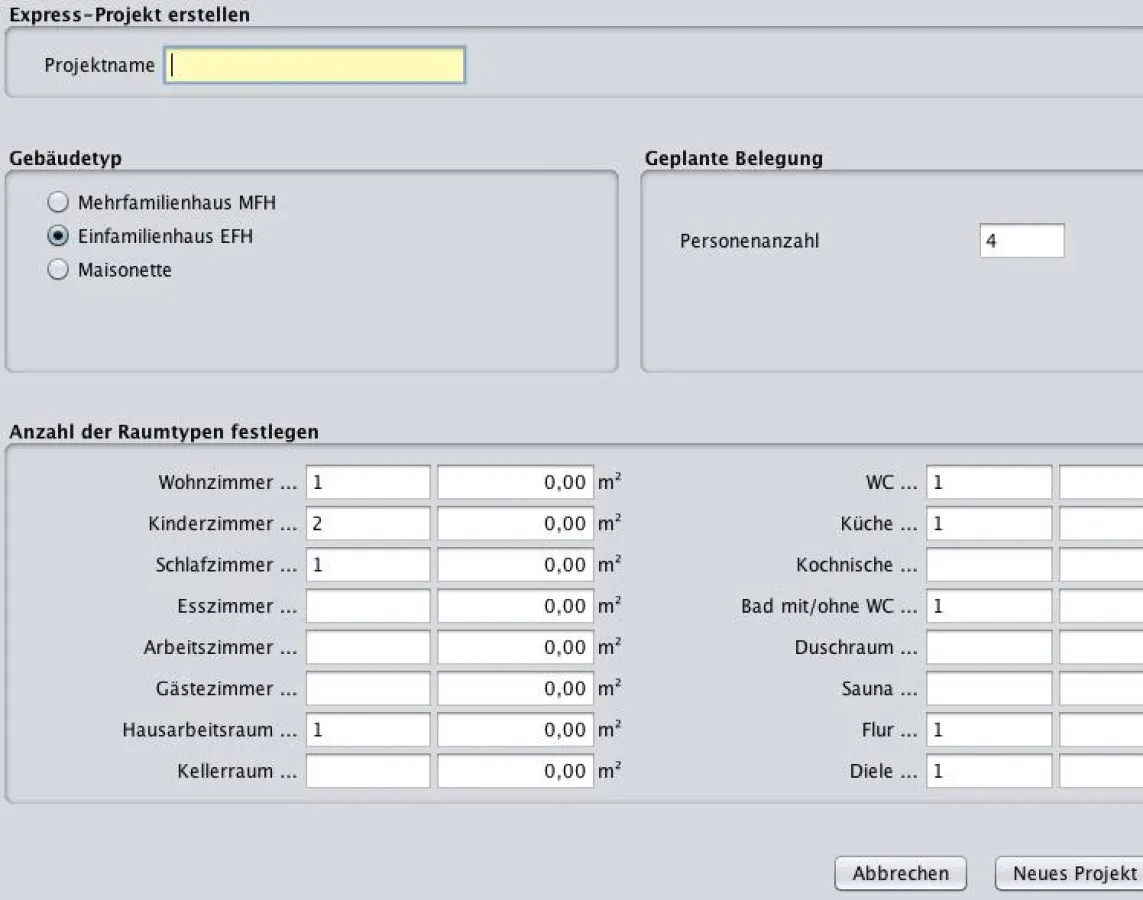Focus the Esszimmer count field
This screenshot has width=1143, height=900.
tap(368, 606)
